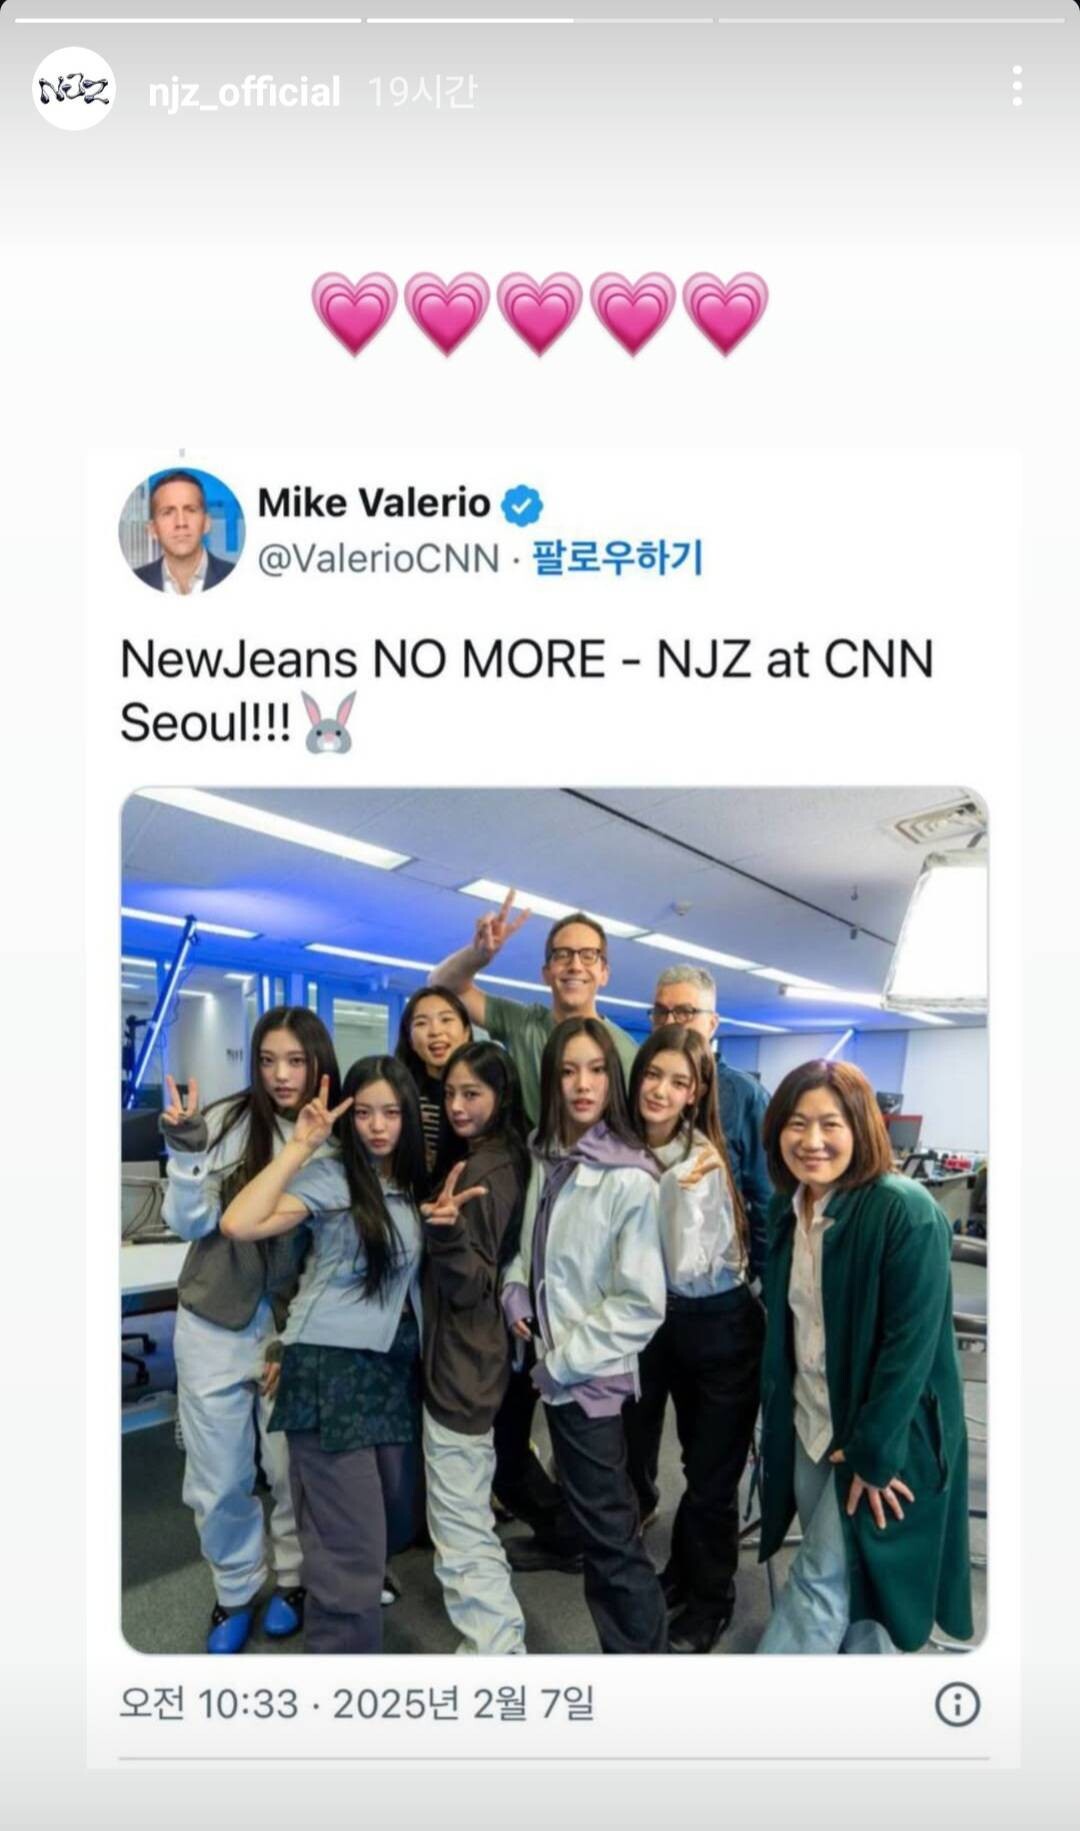This screenshot has height=1831, width=1080.
Task: Open the three-dot story options menu
Action: pyautogui.click(x=1017, y=87)
